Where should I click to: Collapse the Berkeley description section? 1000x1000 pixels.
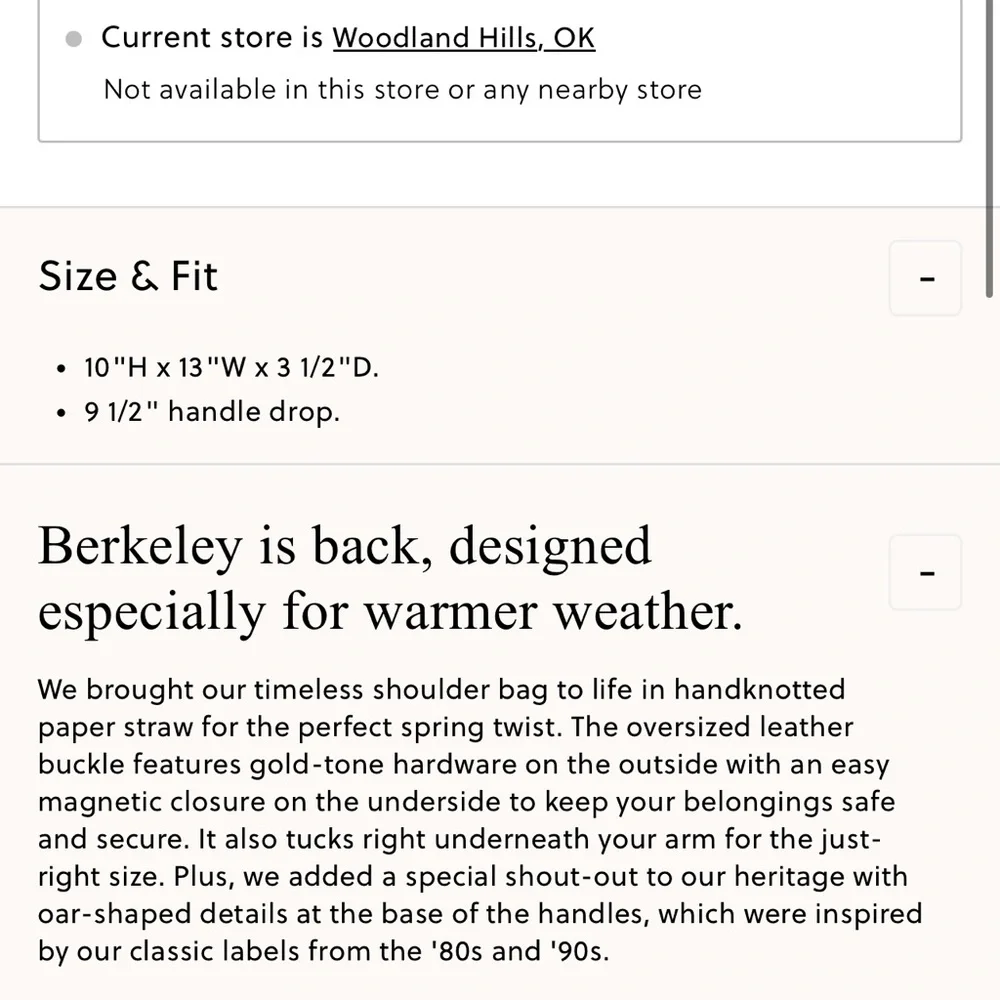click(925, 573)
